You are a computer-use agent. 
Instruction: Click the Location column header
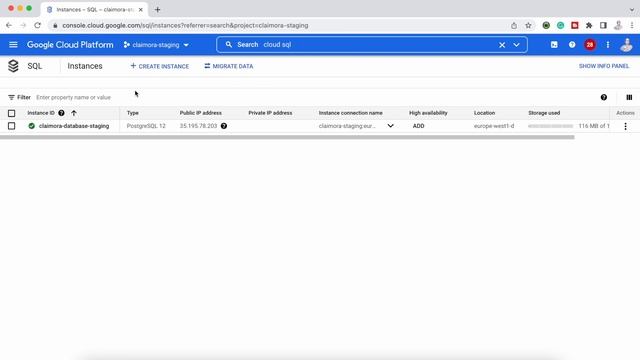[484, 113]
